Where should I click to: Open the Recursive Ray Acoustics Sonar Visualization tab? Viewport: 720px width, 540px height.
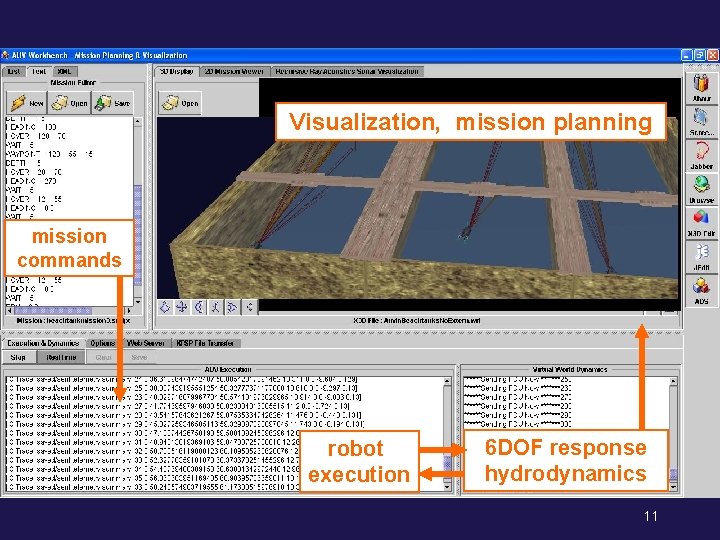[347, 71]
